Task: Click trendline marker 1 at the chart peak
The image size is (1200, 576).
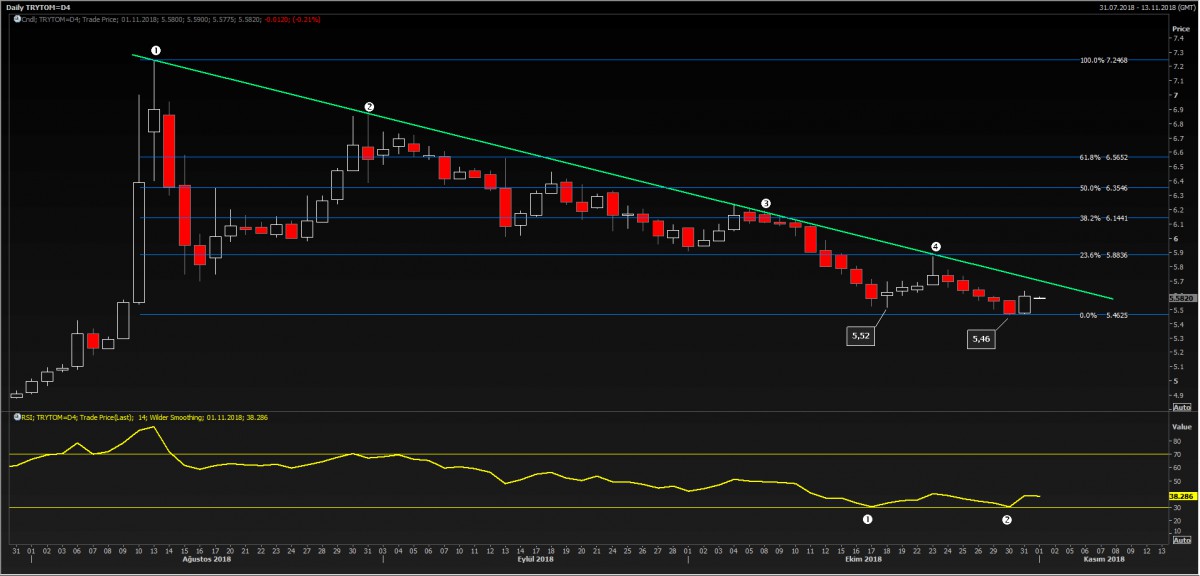Action: pos(155,49)
